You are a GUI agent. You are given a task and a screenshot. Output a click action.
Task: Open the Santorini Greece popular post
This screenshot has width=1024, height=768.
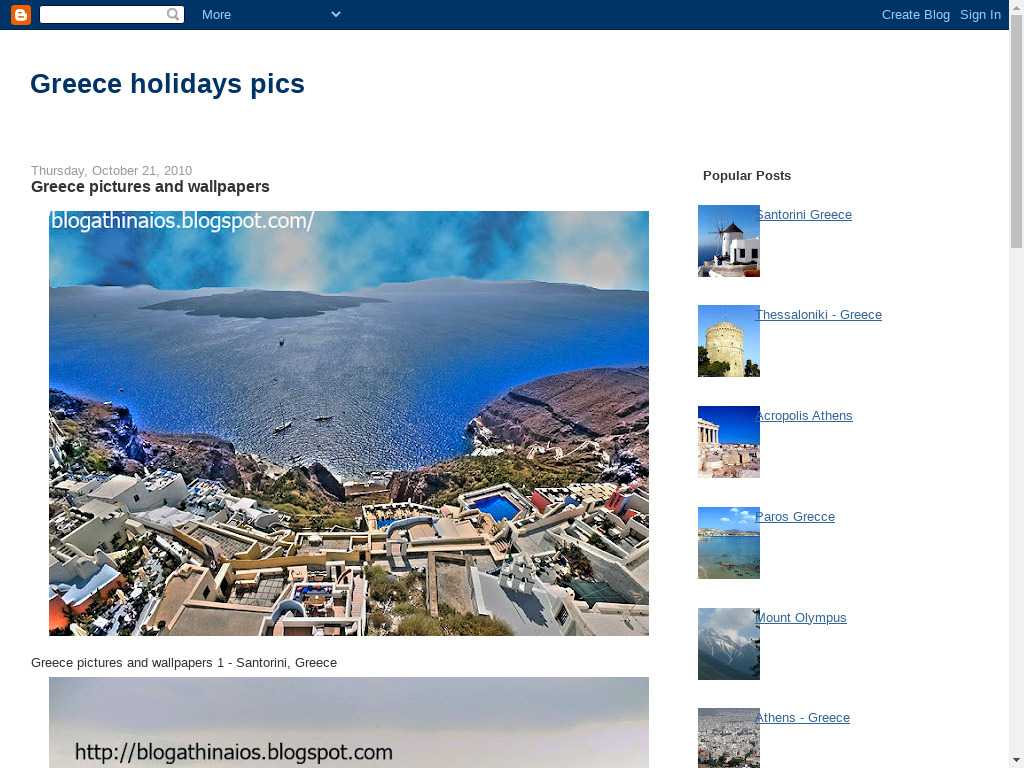pos(804,215)
